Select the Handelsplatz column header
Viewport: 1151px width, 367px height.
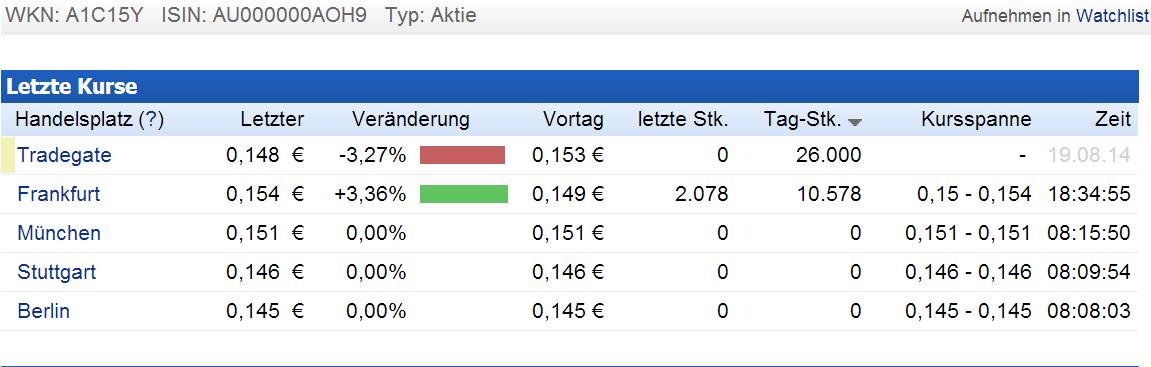pyautogui.click(x=76, y=120)
